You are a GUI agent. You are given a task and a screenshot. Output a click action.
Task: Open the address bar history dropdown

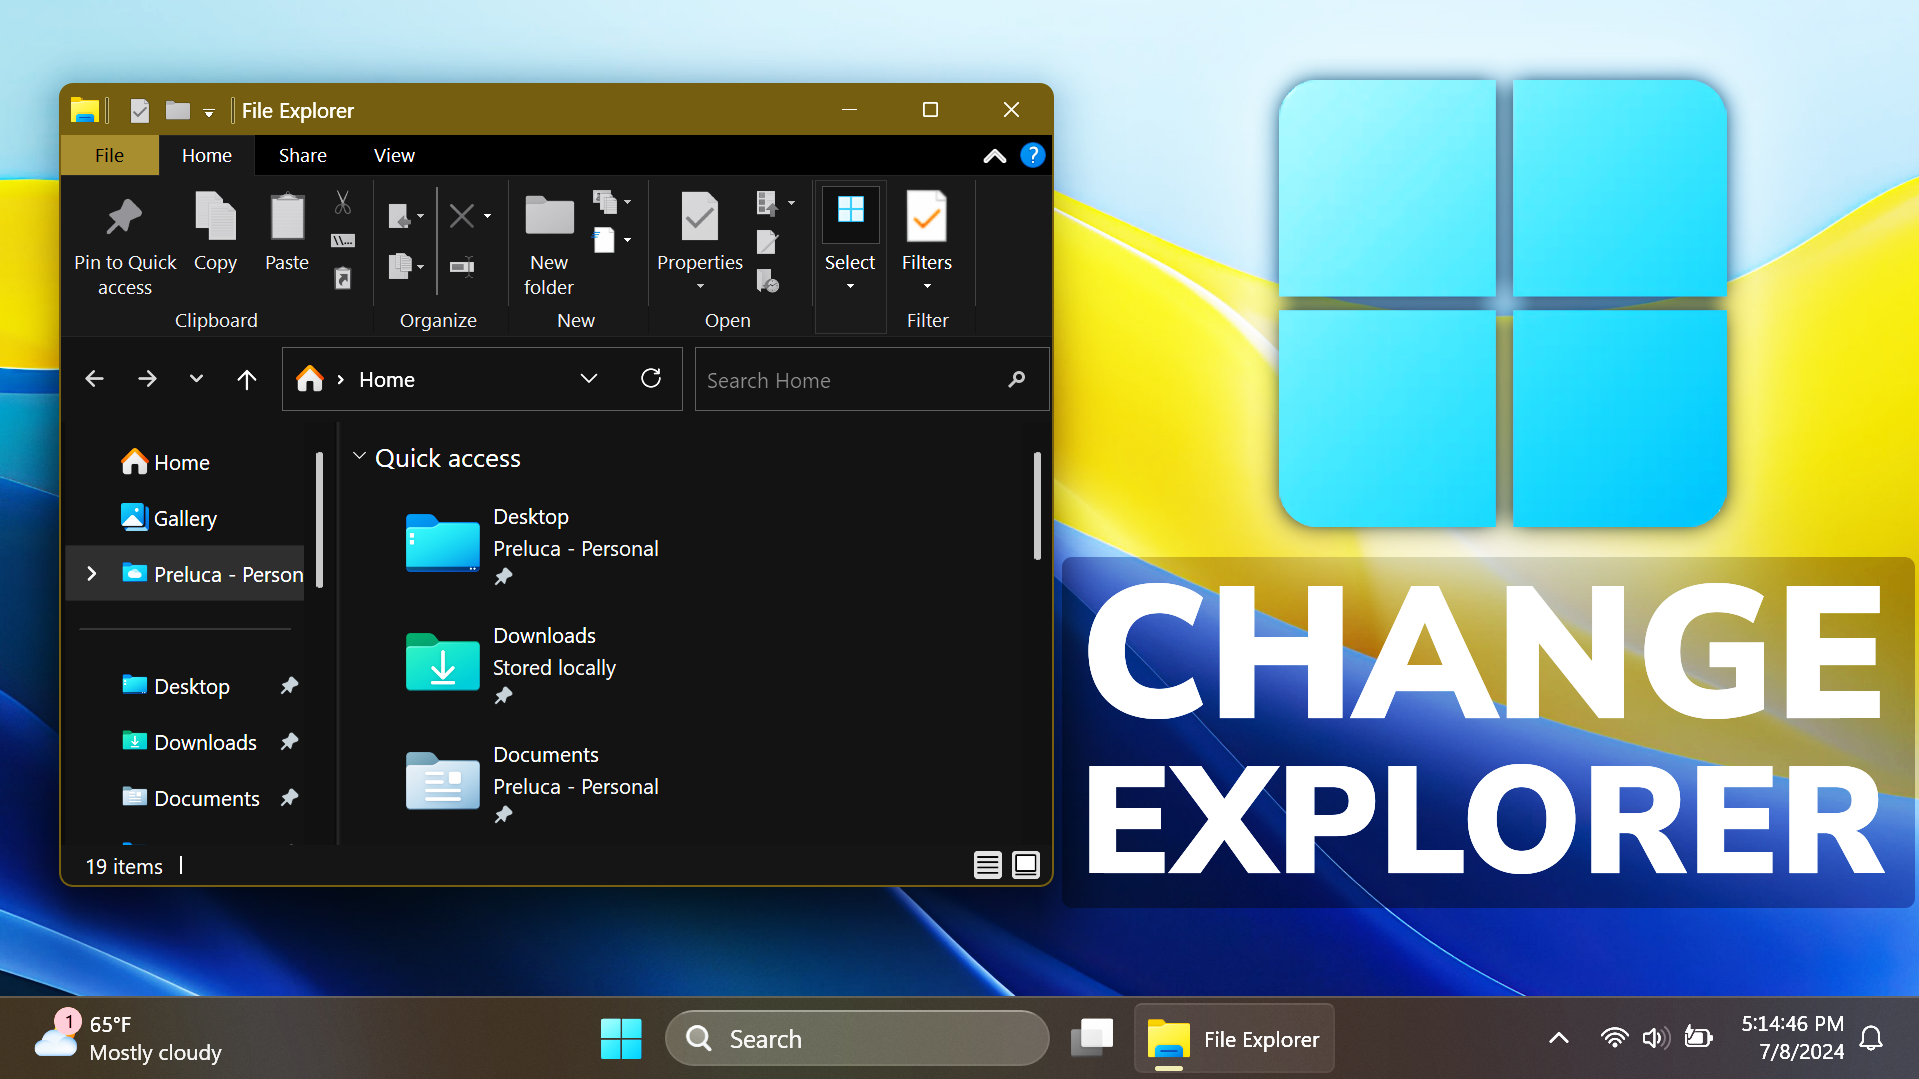589,378
